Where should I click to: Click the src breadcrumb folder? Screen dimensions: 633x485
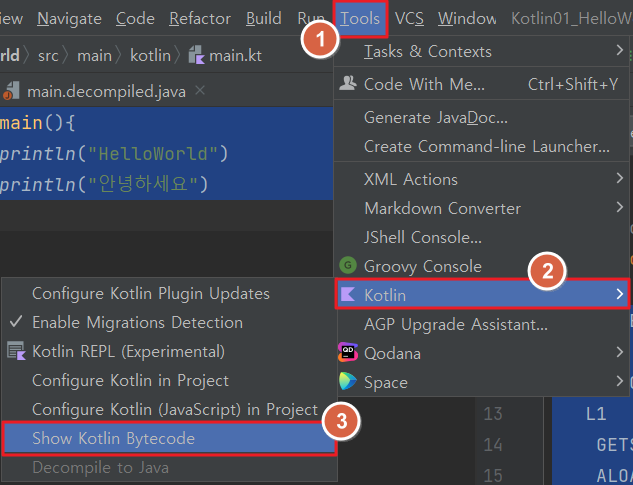coord(48,55)
